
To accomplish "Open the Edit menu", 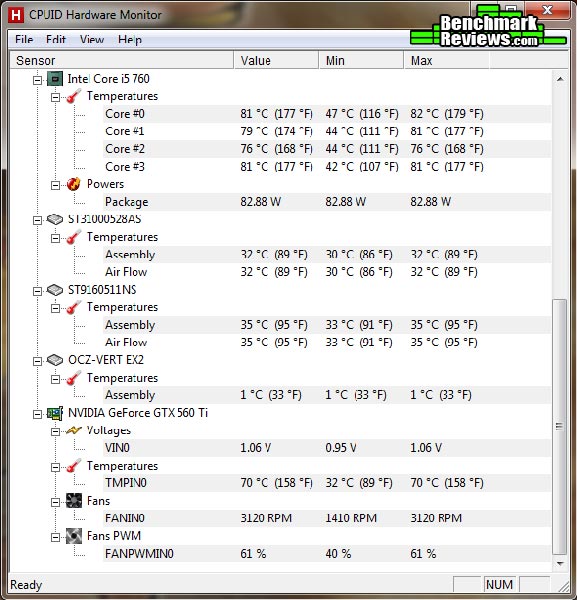I will (56, 39).
